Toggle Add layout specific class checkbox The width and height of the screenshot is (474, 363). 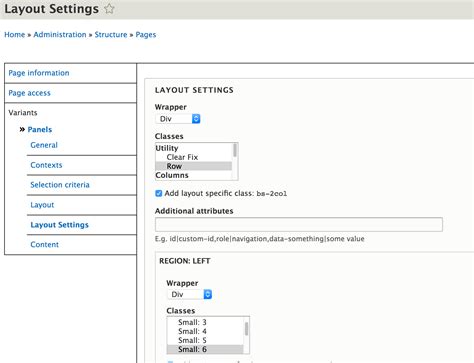point(159,193)
